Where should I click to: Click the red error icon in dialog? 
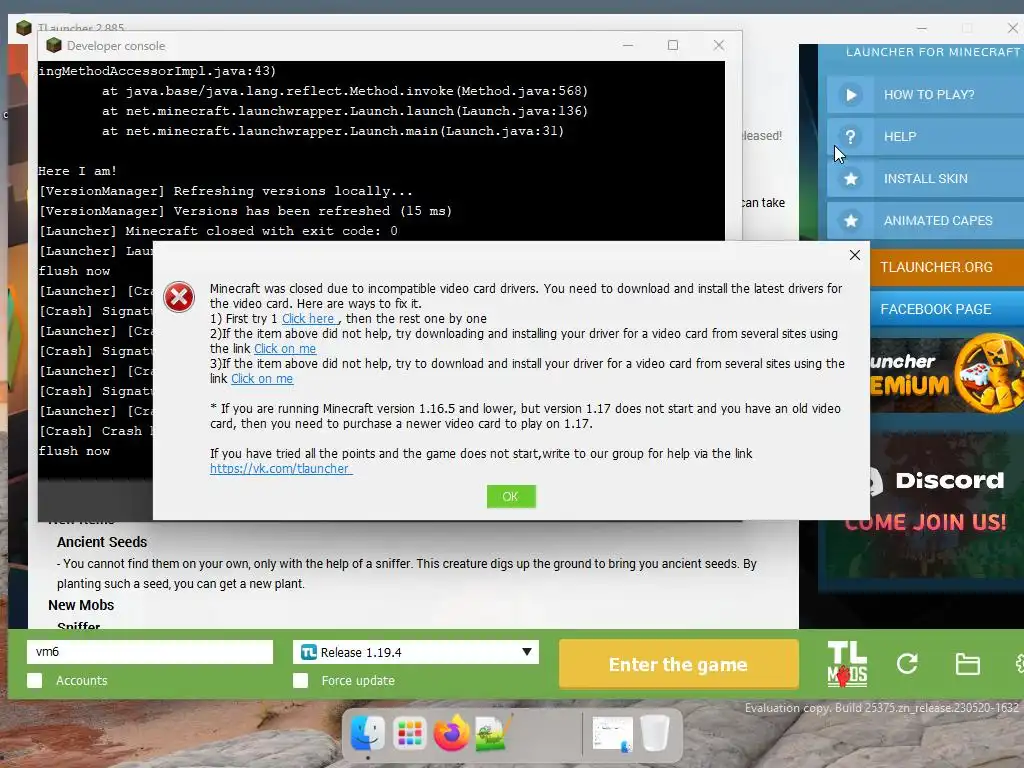pyautogui.click(x=179, y=297)
